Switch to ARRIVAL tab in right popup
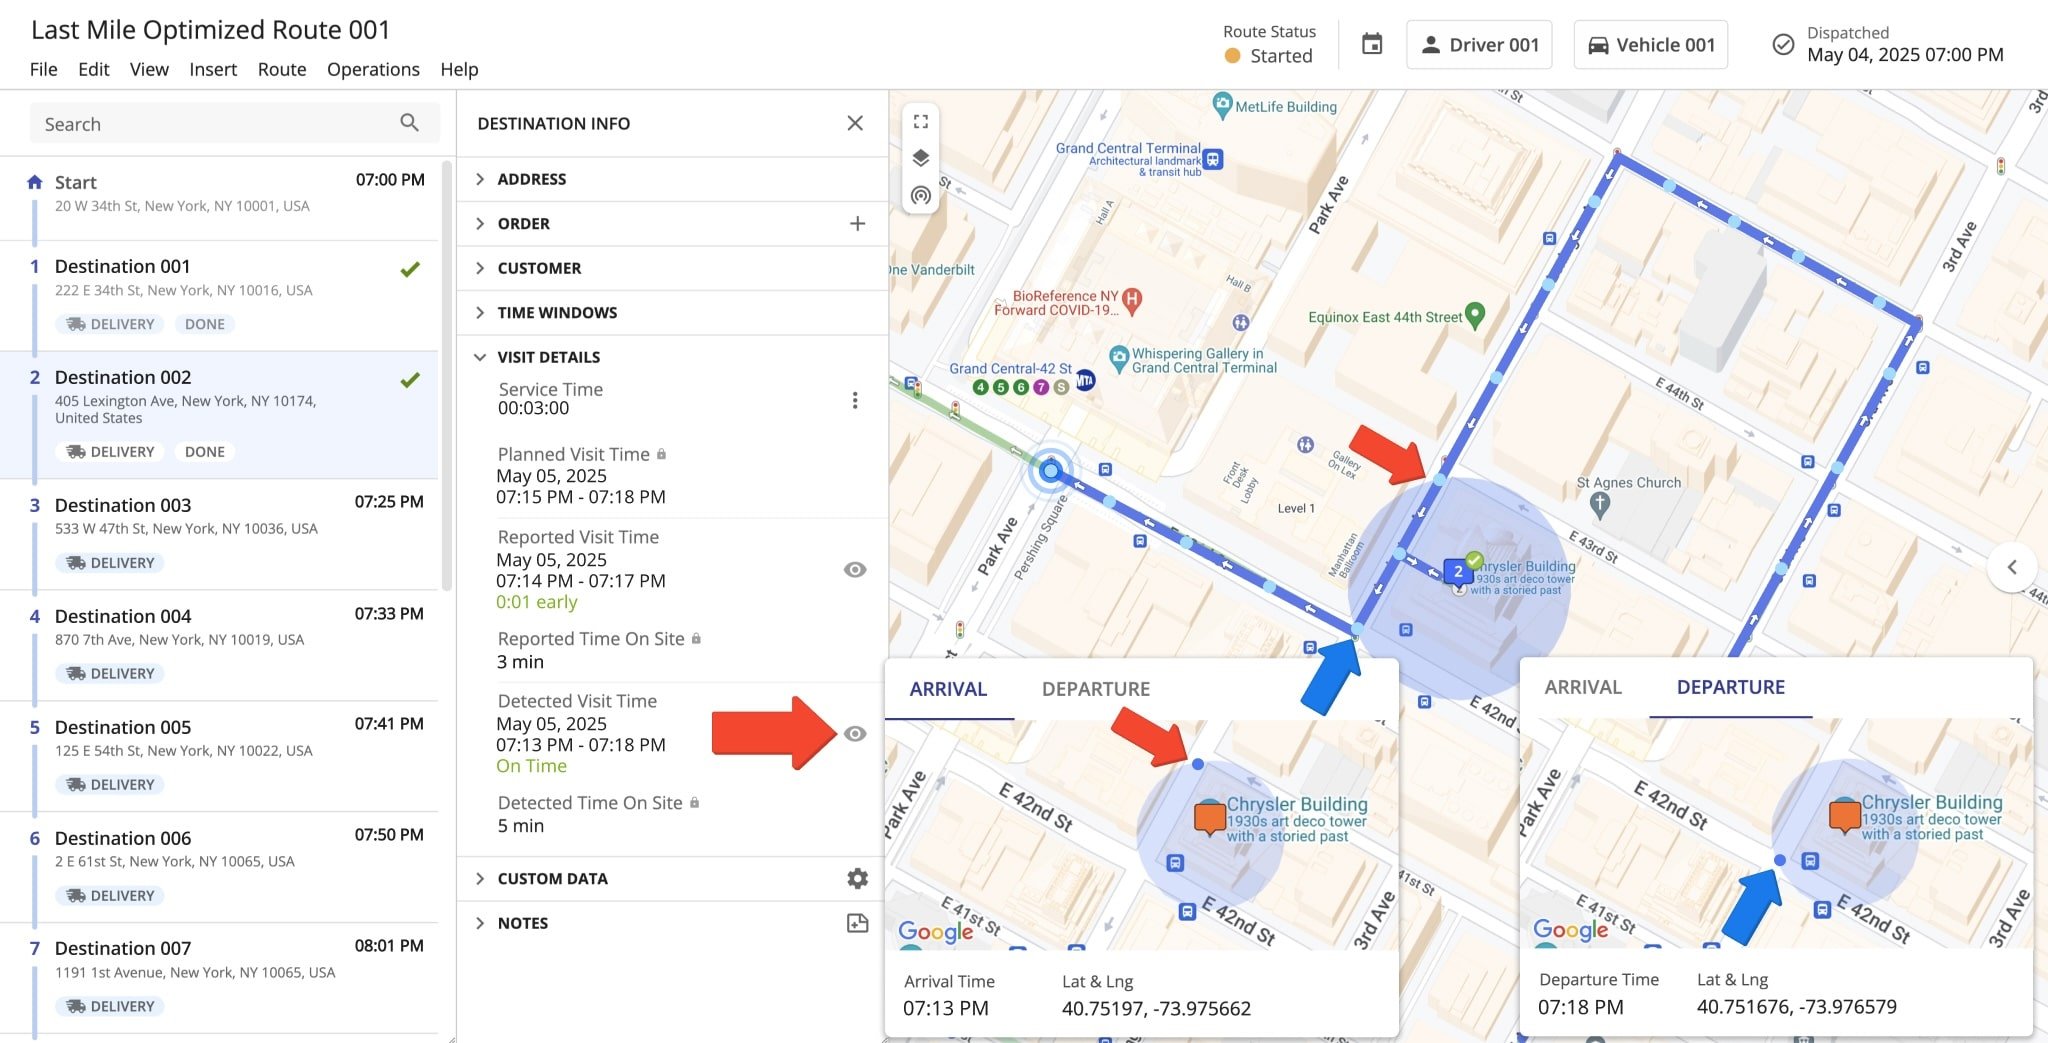The height and width of the screenshot is (1043, 2048). point(1583,687)
